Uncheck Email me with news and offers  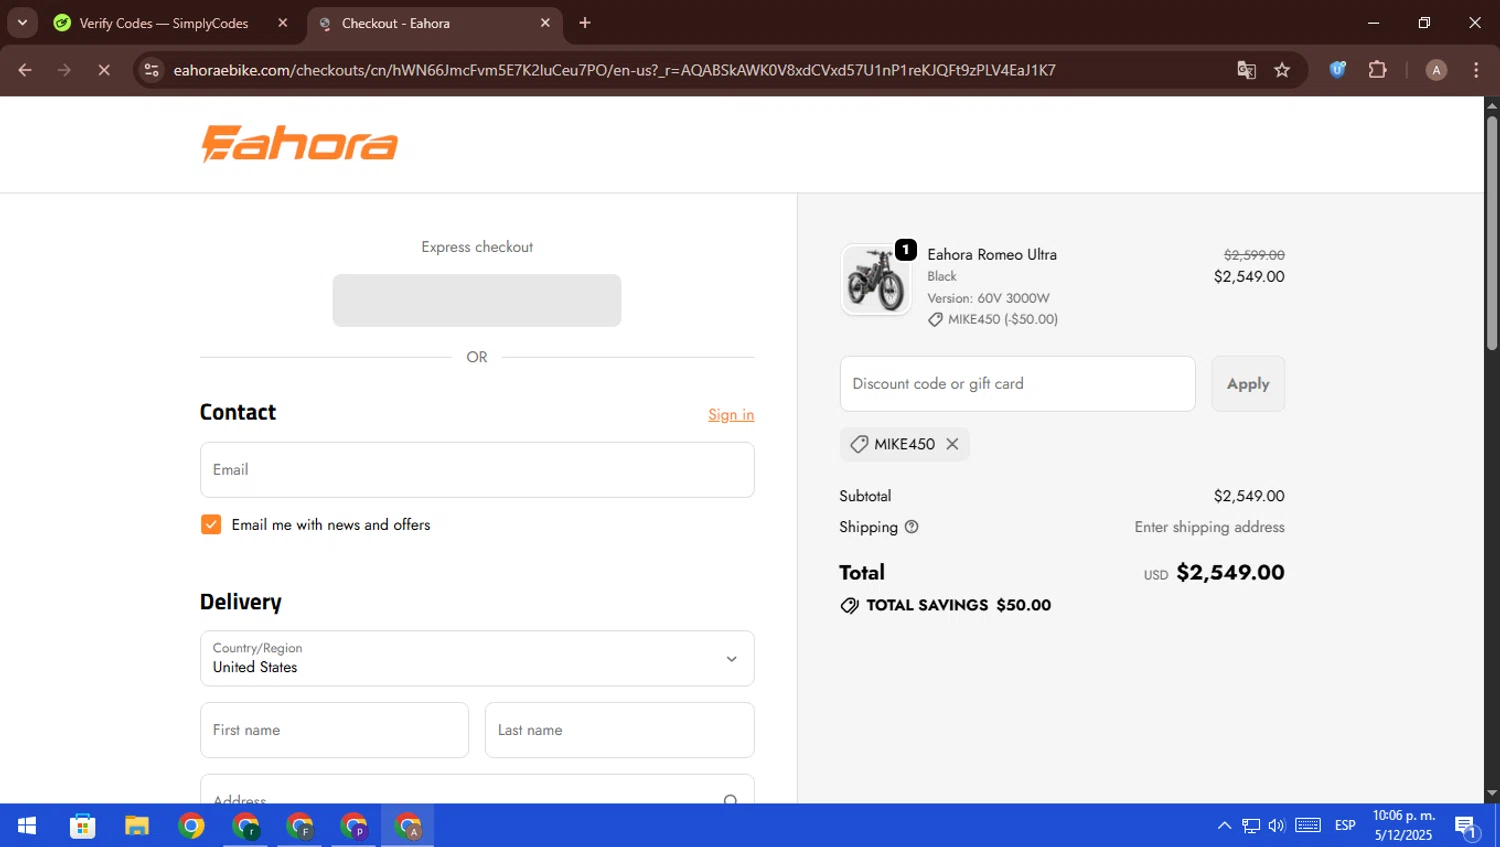coord(211,524)
